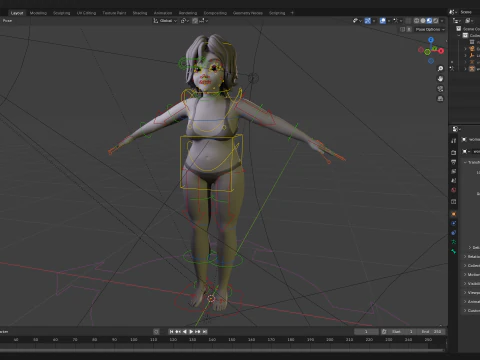Screen dimensions: 480x360
Task: Jump to the timeline start frame
Action: pos(171,332)
